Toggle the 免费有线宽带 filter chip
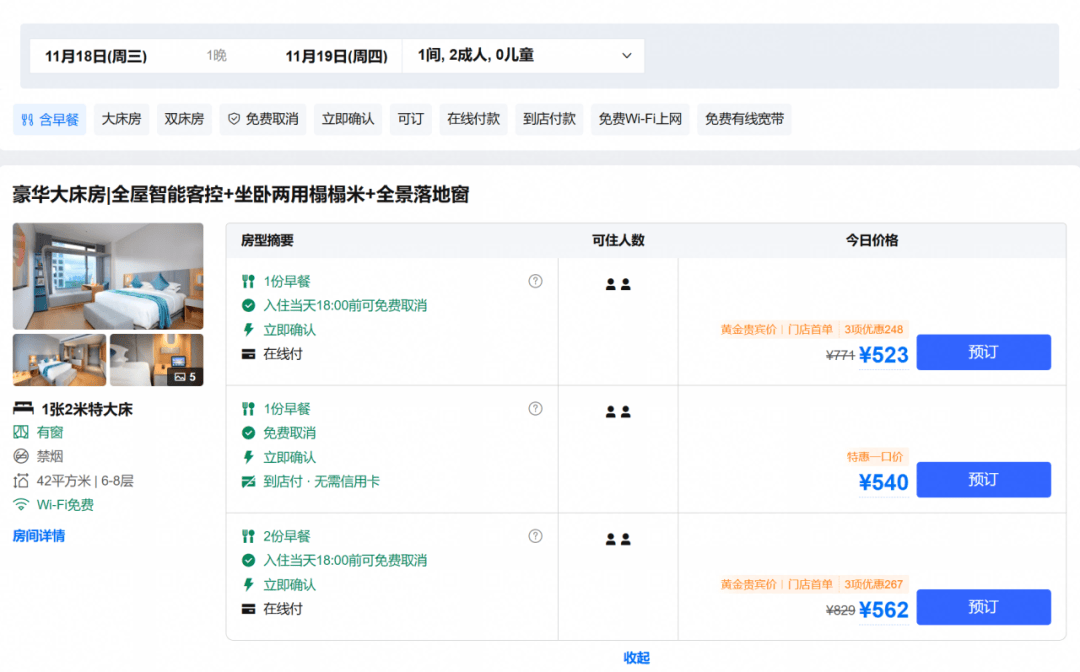The width and height of the screenshot is (1080, 672). click(x=744, y=119)
